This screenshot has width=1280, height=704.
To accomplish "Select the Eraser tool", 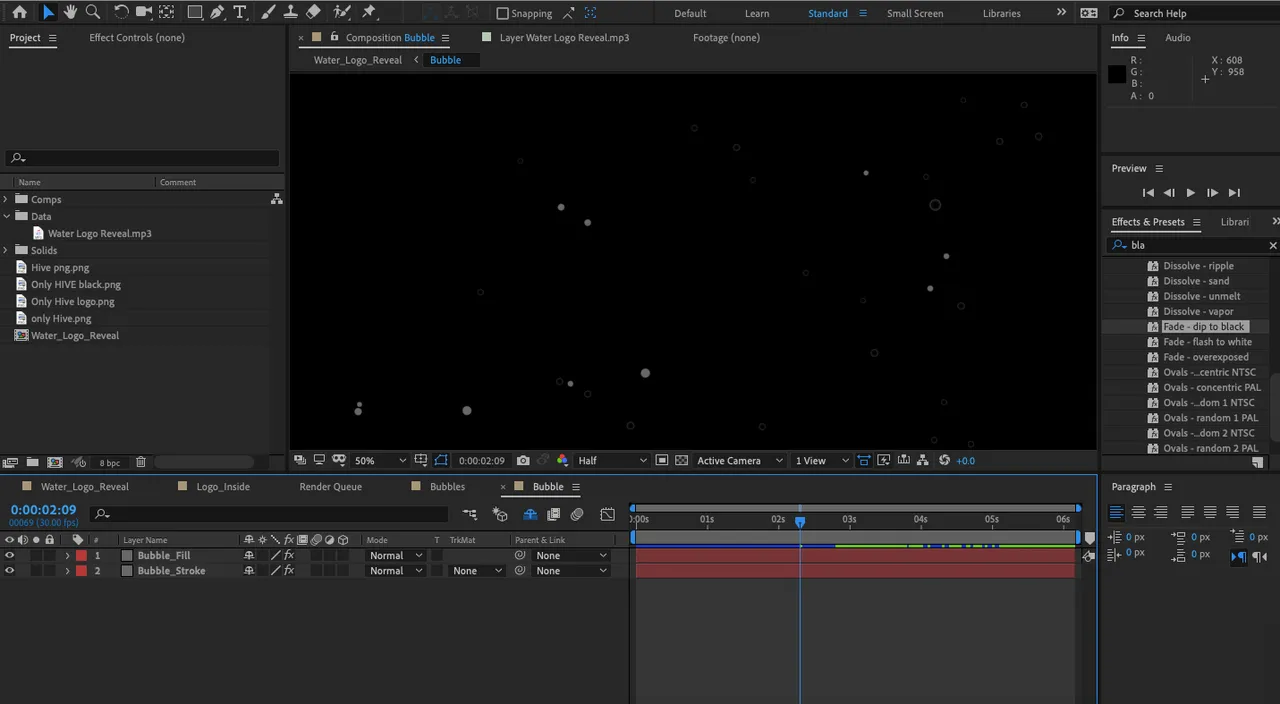I will (x=313, y=12).
